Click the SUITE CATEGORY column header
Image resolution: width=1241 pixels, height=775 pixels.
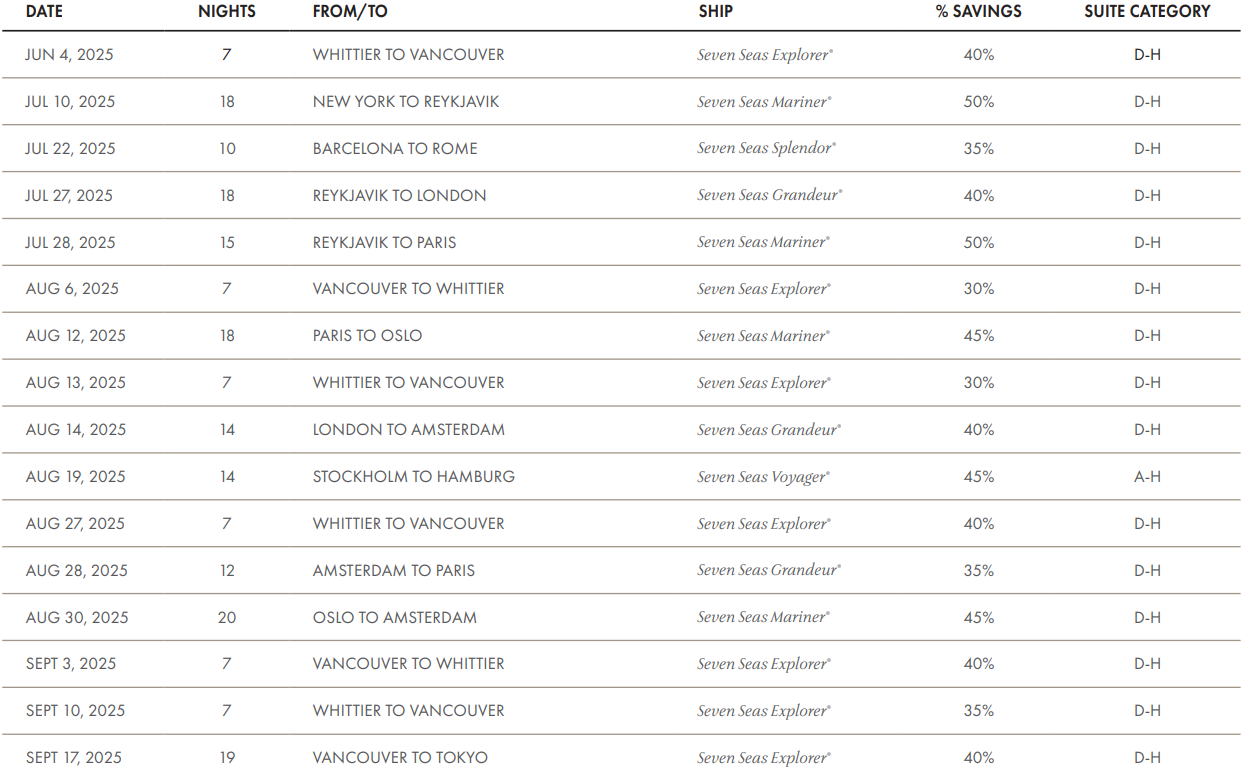click(x=1147, y=12)
